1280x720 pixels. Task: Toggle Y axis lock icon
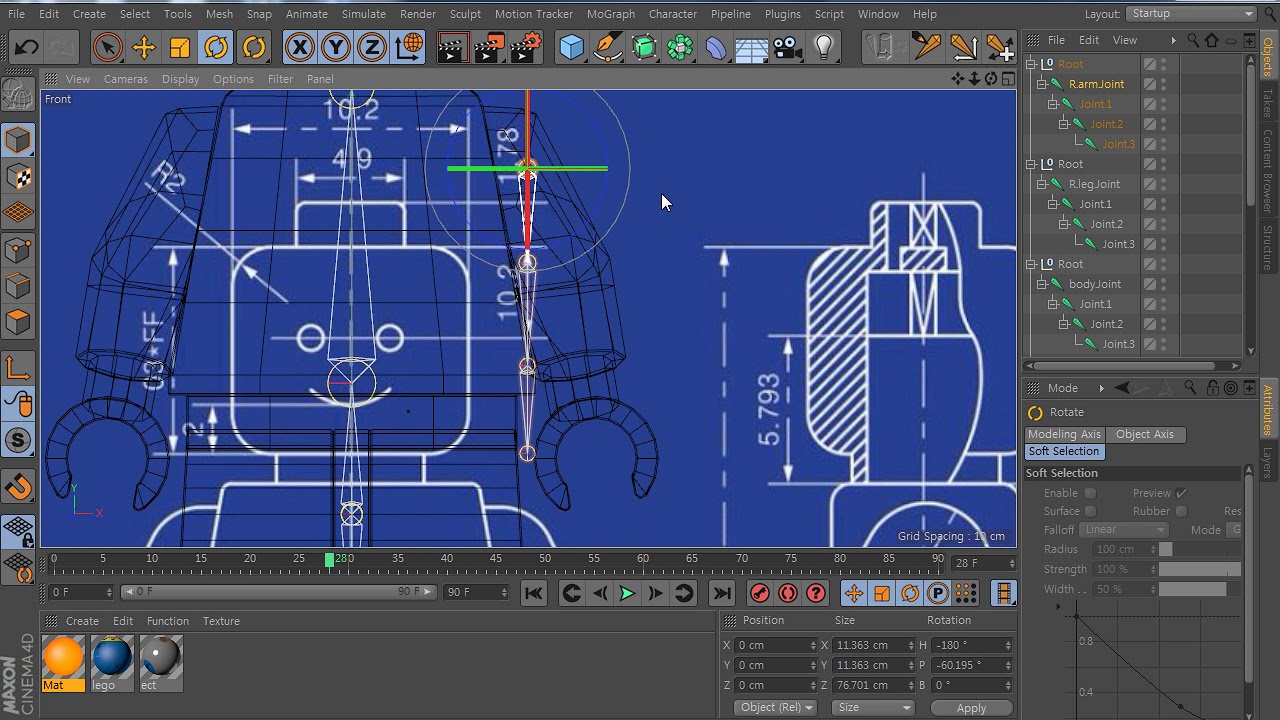pos(336,47)
